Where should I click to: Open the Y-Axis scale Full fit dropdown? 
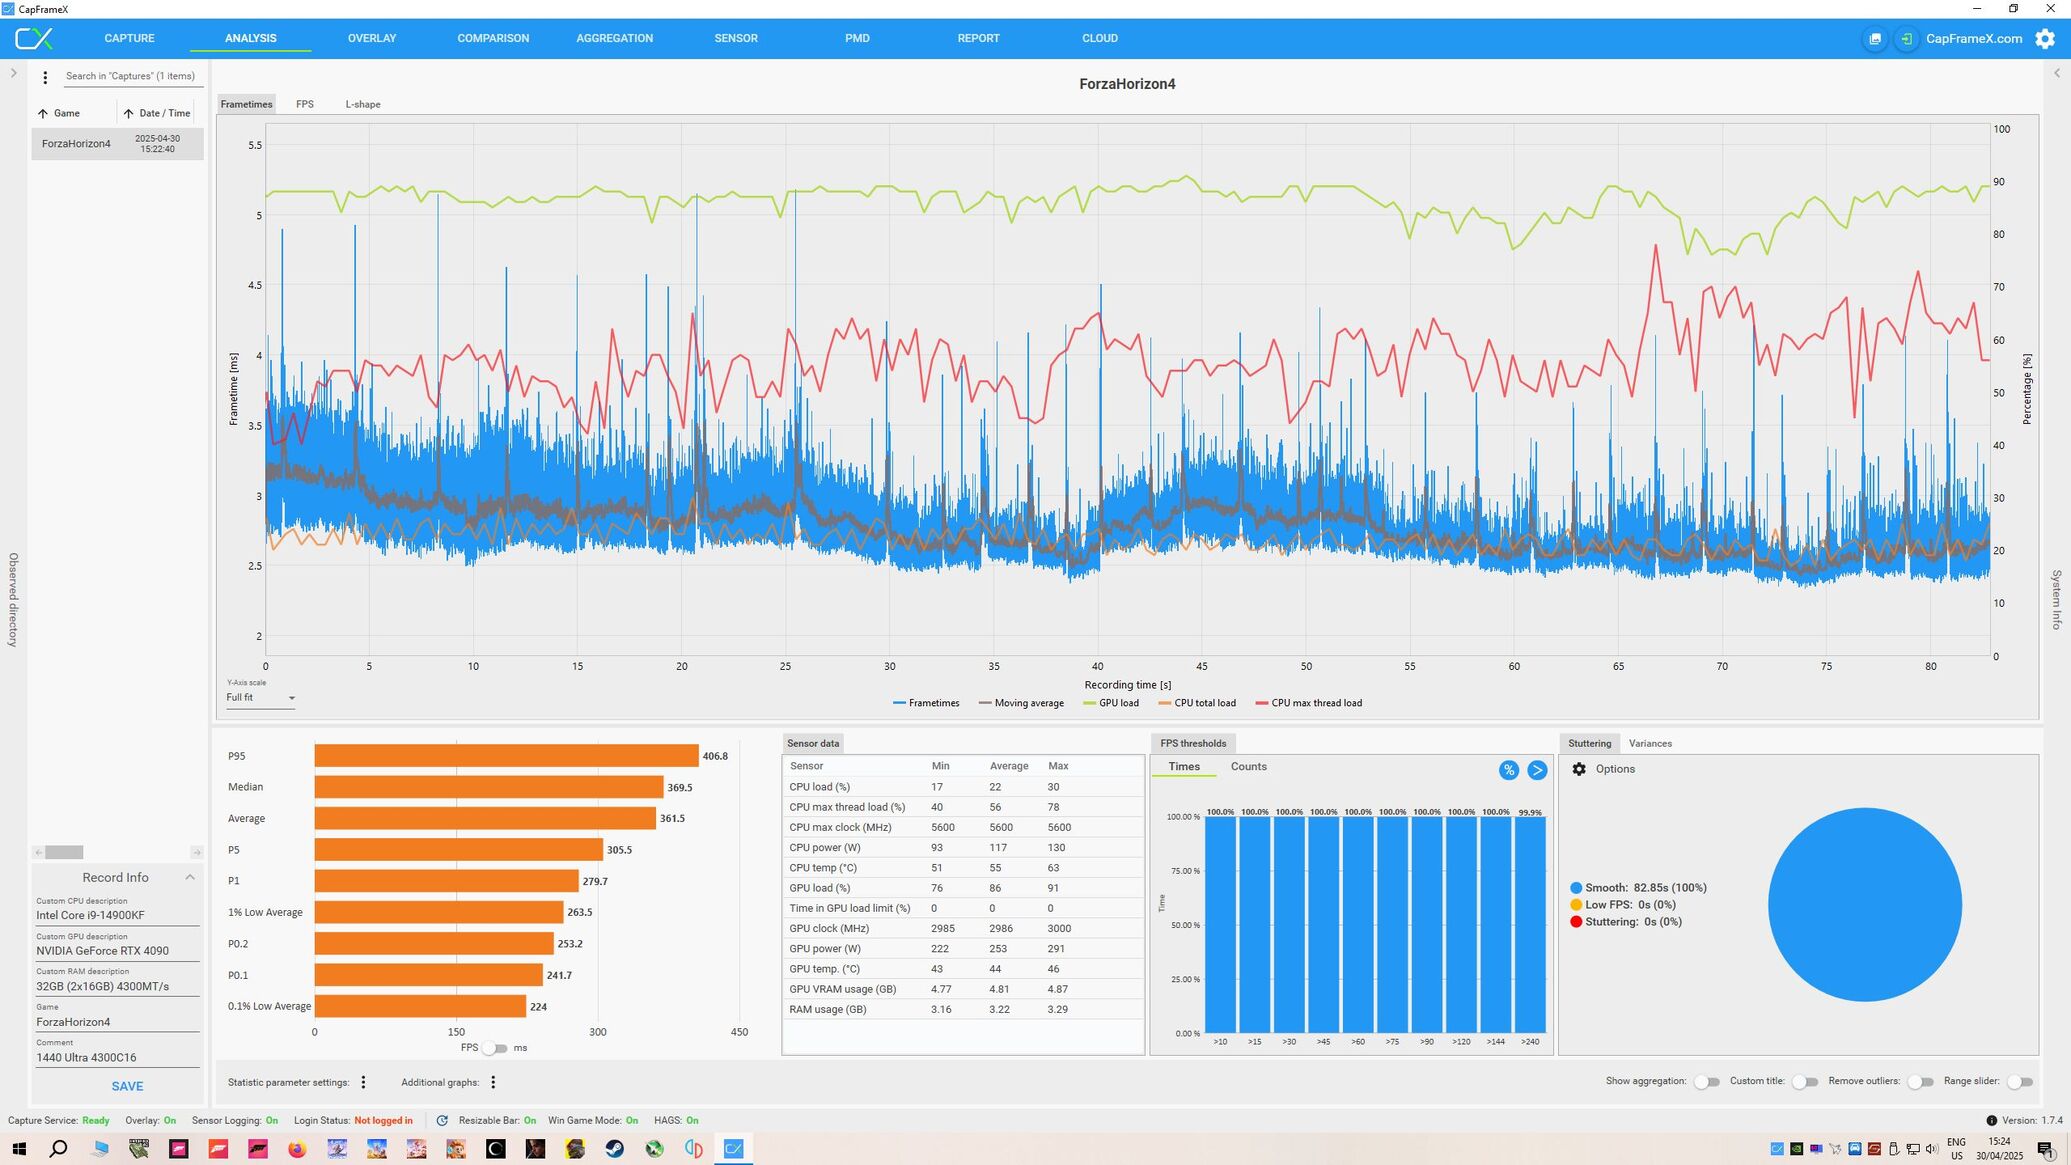click(260, 698)
